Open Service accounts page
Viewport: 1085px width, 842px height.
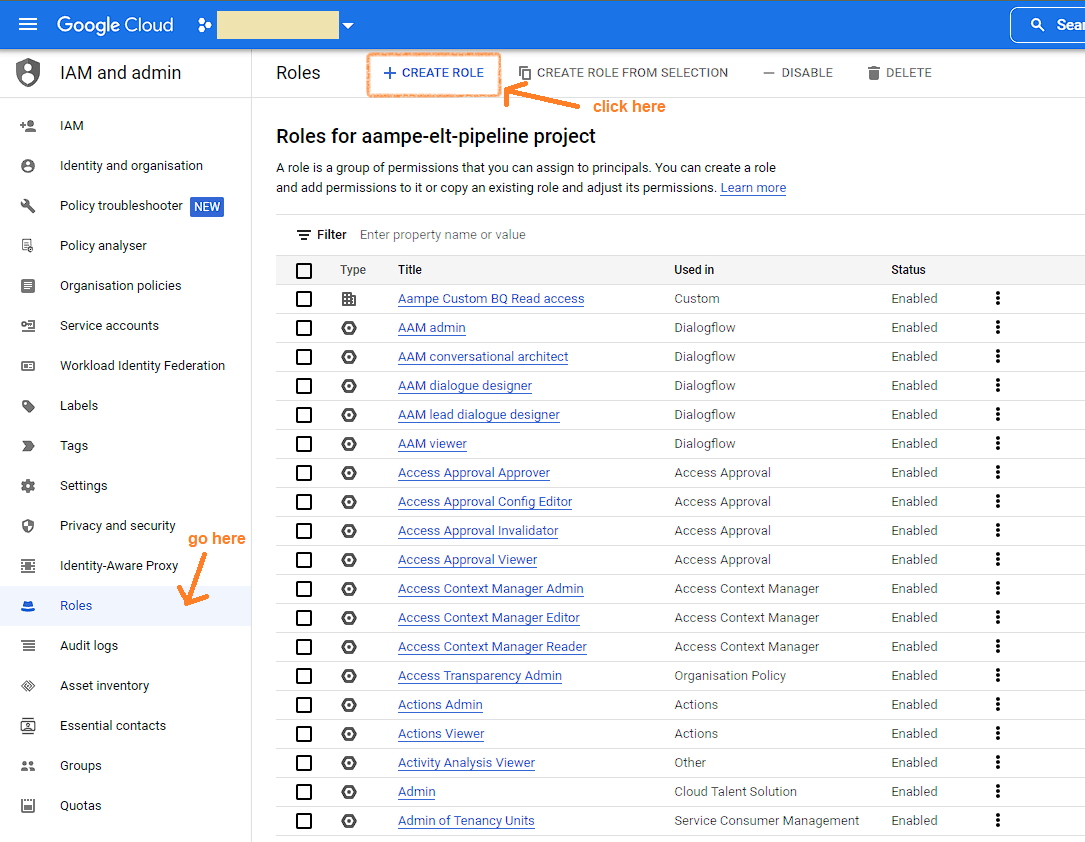tap(109, 326)
